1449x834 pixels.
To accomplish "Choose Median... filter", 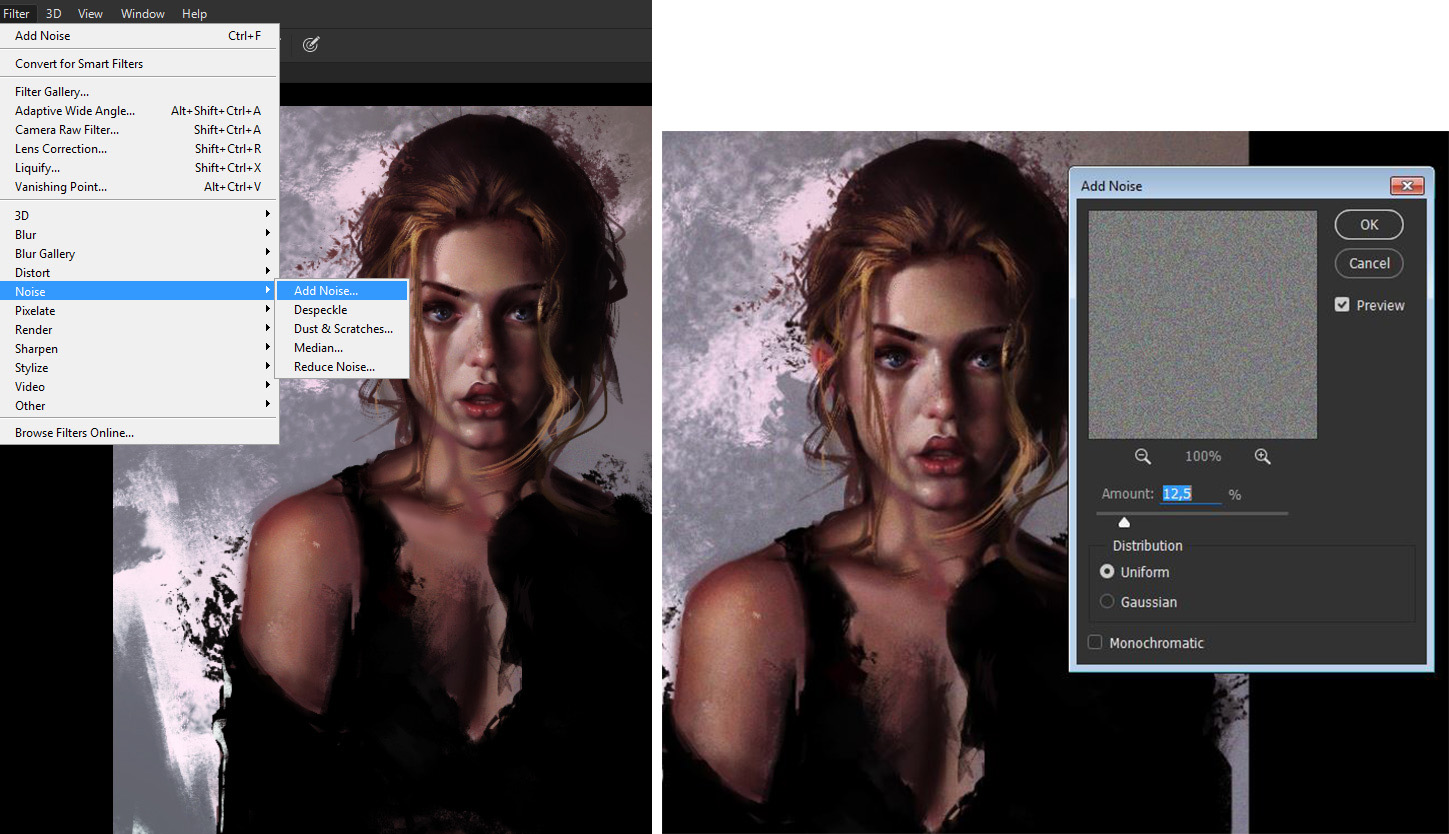I will (342, 348).
